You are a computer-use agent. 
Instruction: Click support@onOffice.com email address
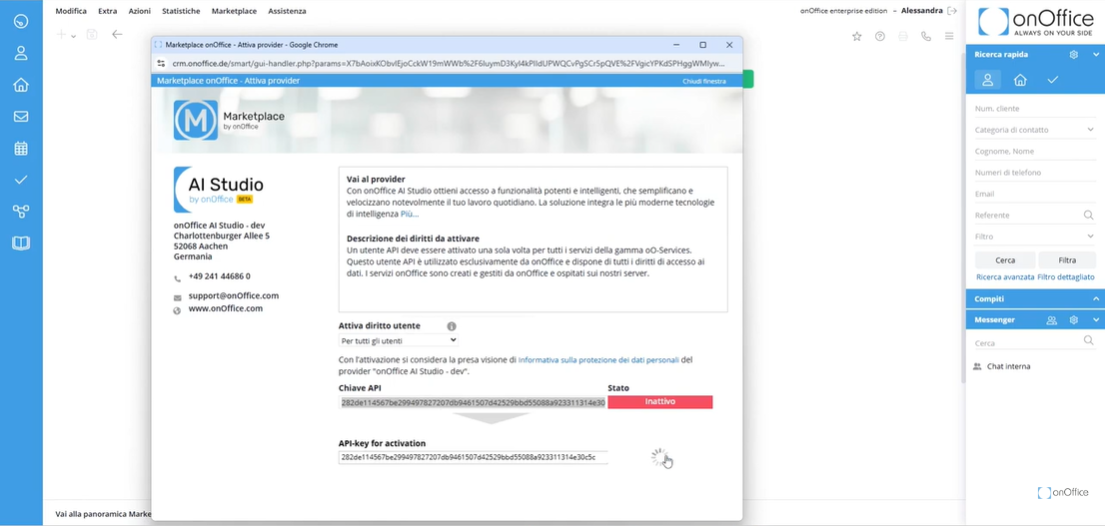pyautogui.click(x=233, y=296)
